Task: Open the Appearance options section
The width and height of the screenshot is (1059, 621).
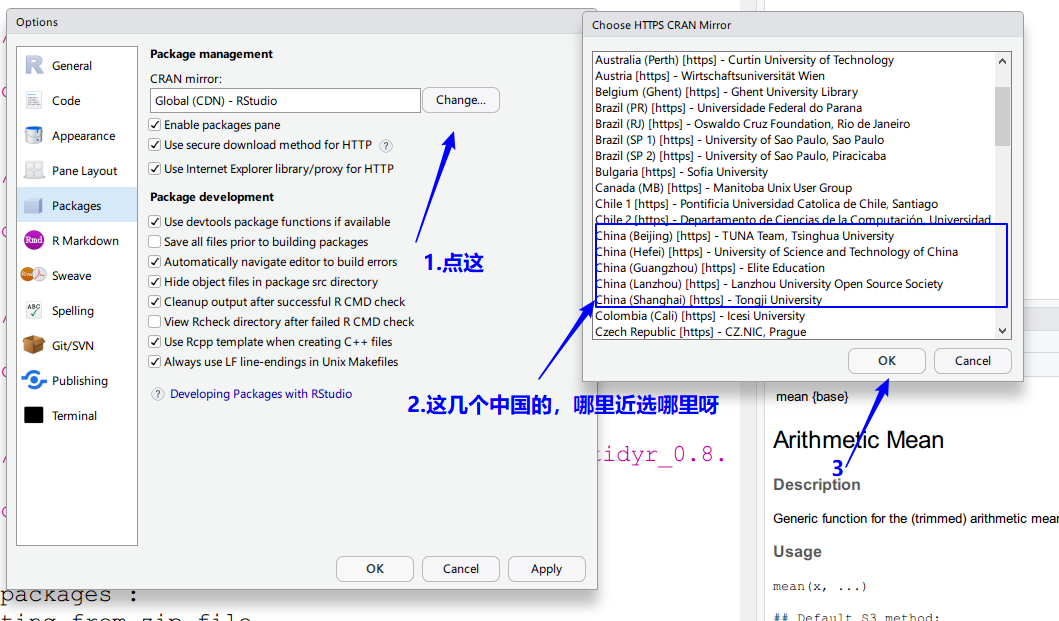Action: click(77, 136)
